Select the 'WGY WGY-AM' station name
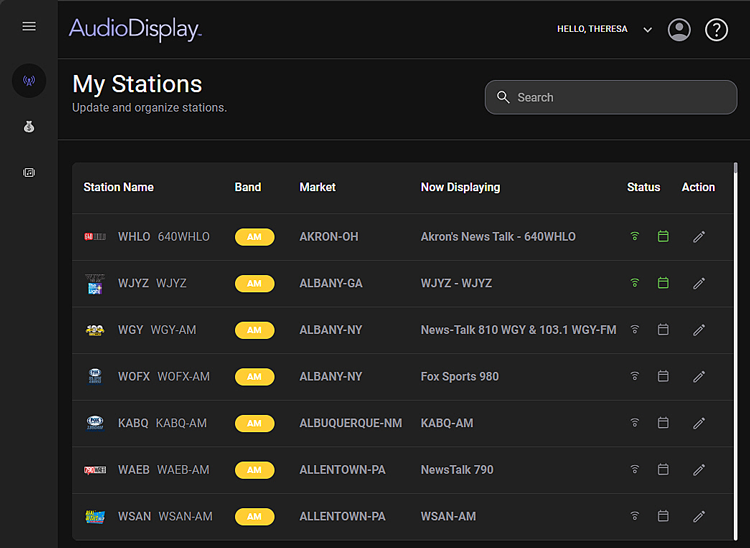Screen dimensions: 750x548 (157, 330)
